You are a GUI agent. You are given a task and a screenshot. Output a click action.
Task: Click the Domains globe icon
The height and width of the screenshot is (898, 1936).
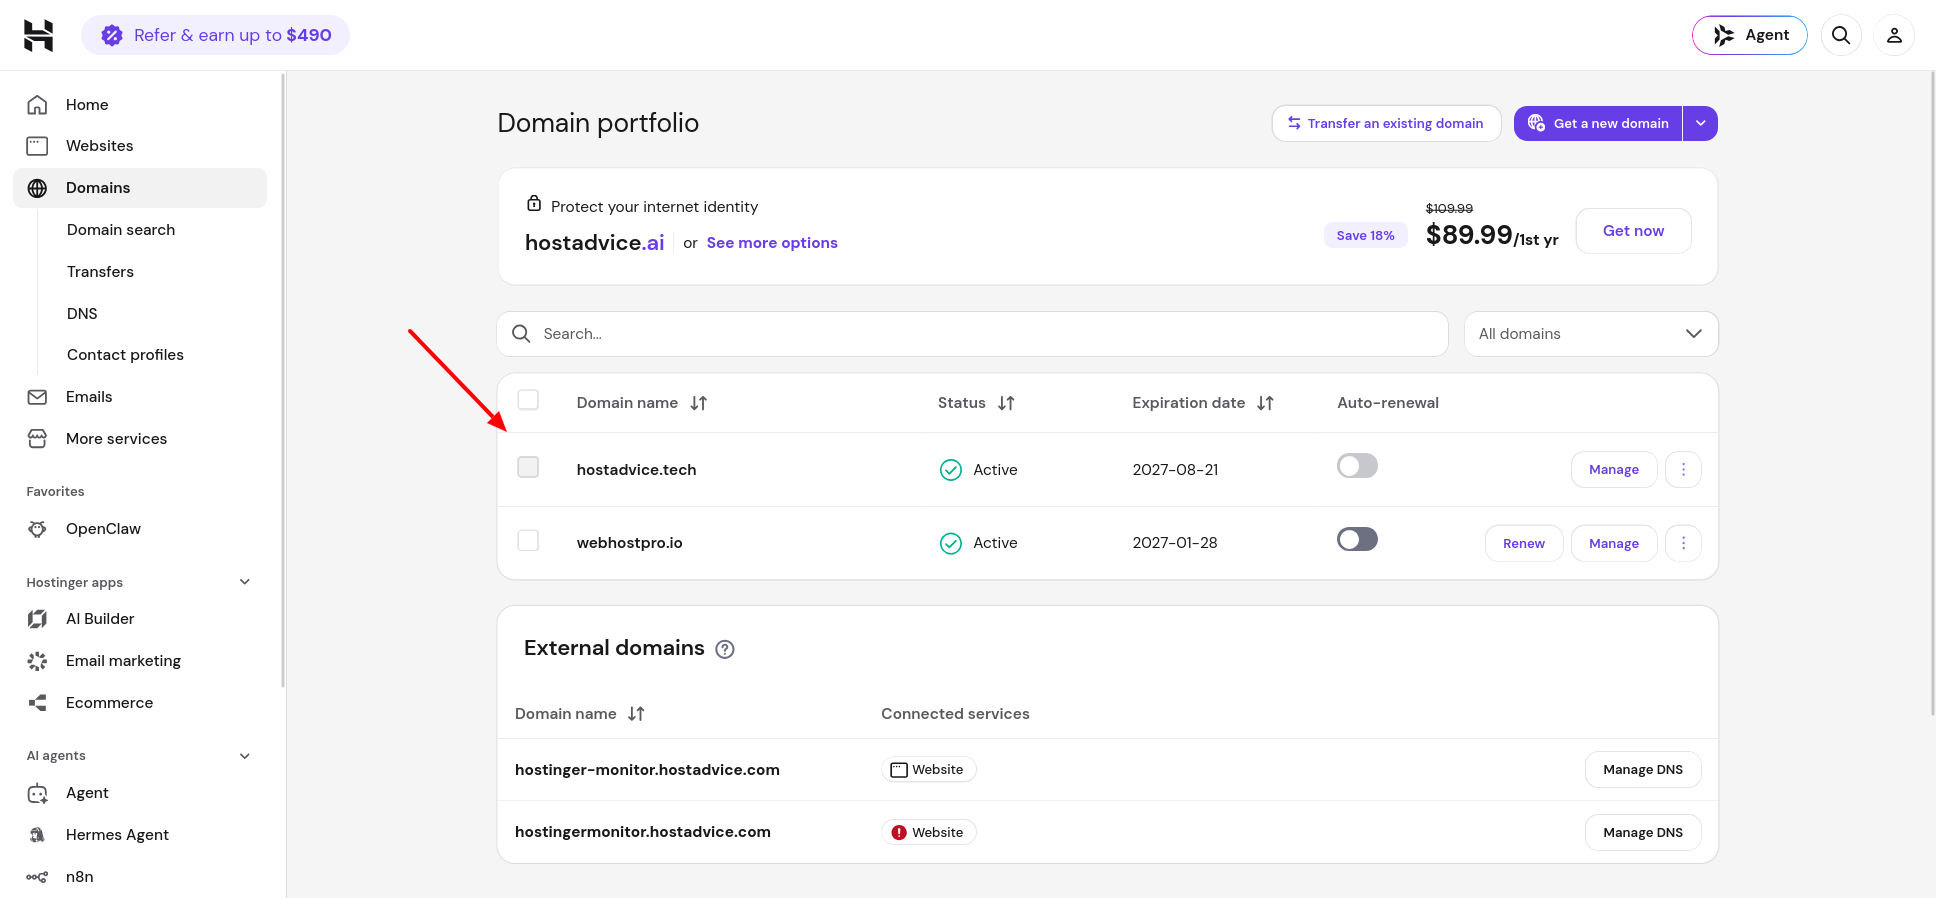(x=37, y=188)
